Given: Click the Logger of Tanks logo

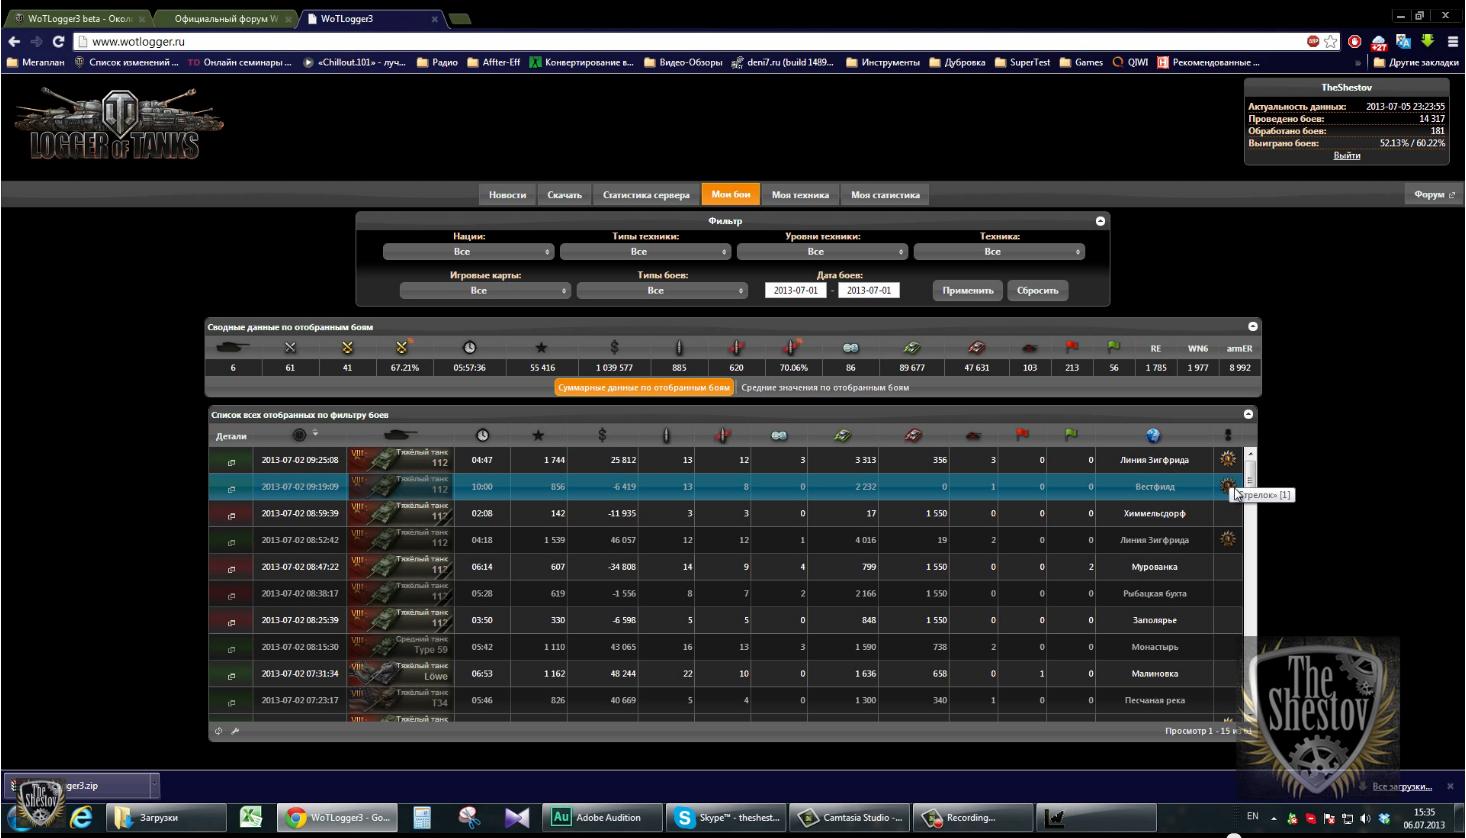Looking at the screenshot, I should coord(120,123).
